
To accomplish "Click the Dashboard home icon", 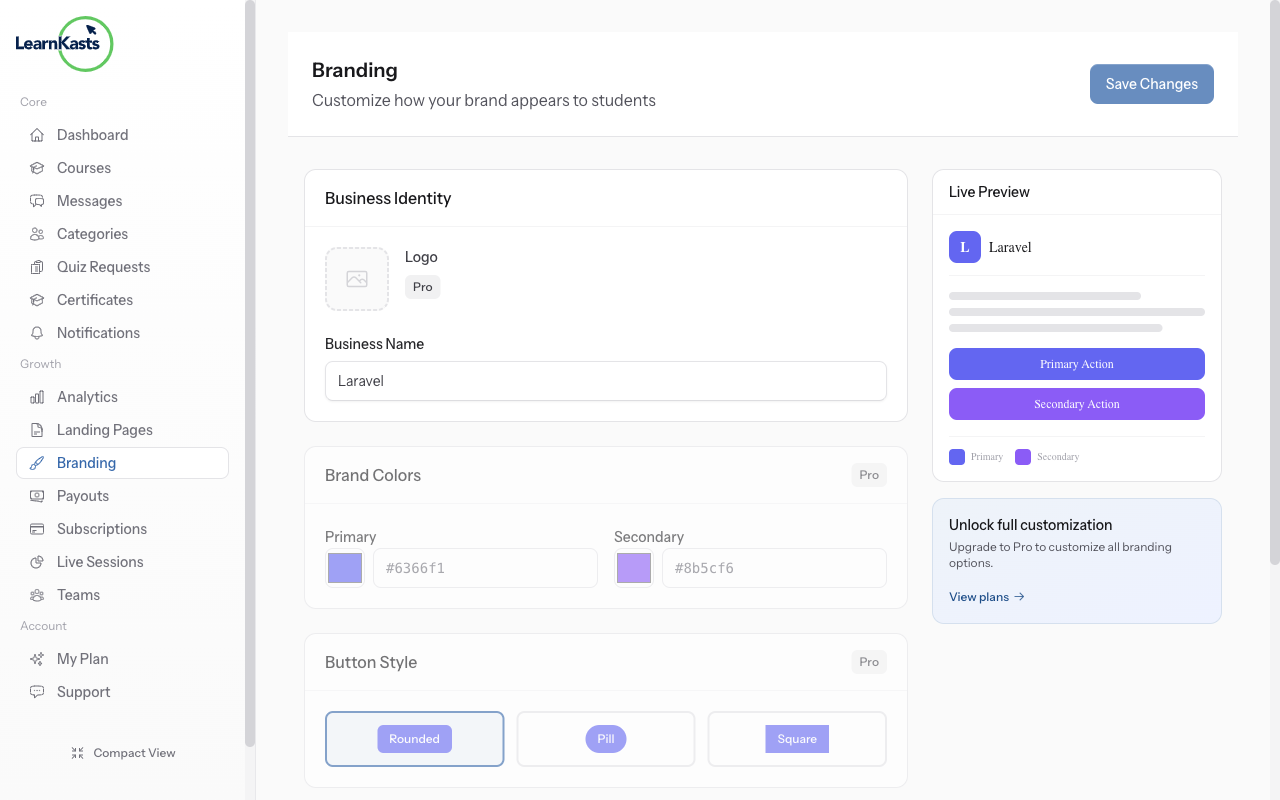I will click(x=37, y=134).
